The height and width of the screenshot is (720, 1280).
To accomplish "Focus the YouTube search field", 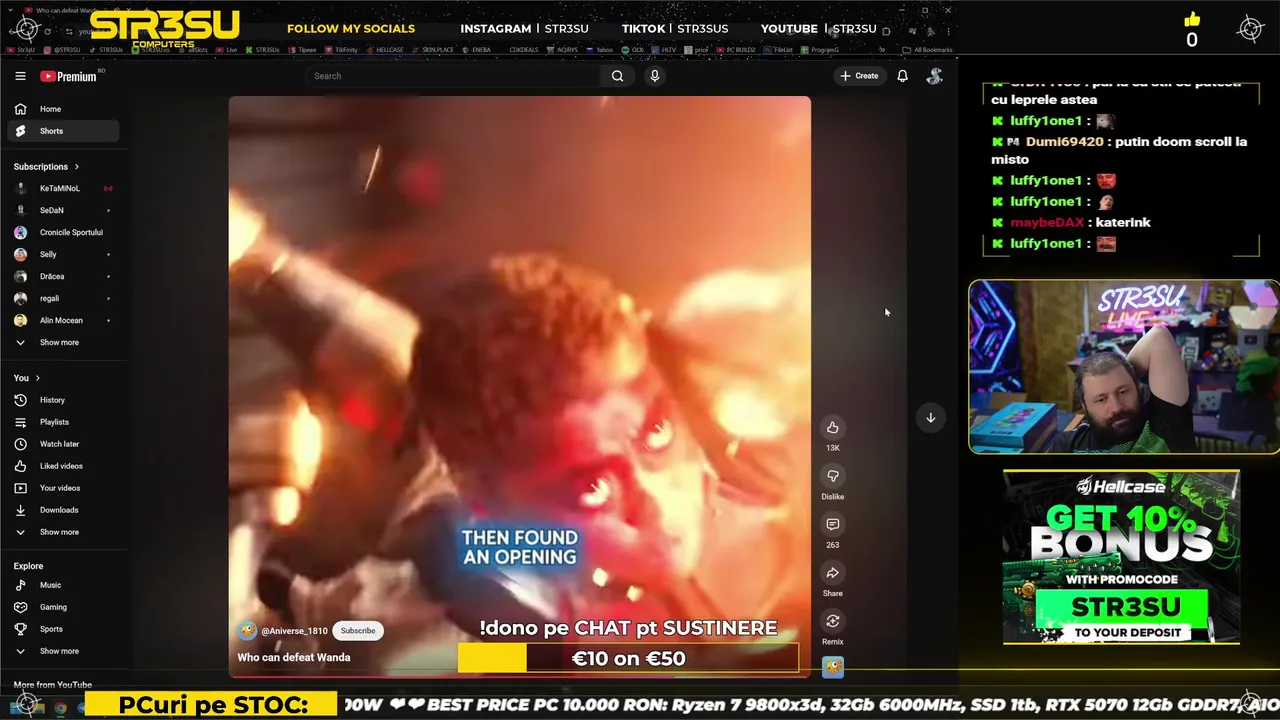I will point(453,76).
